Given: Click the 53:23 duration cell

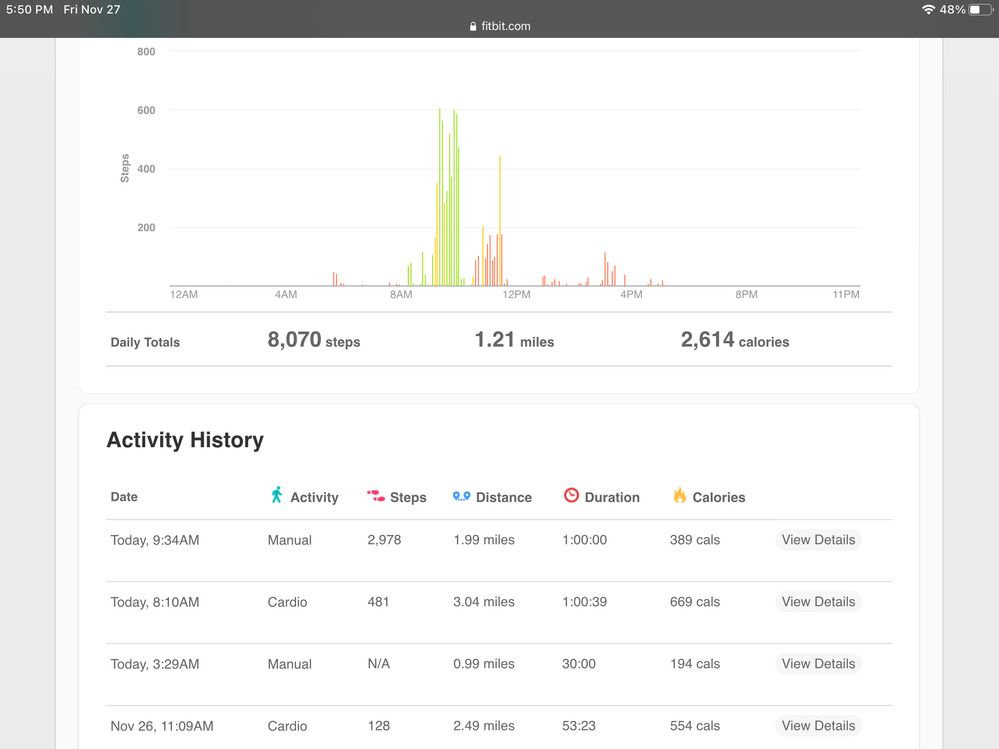Looking at the screenshot, I should (579, 726).
